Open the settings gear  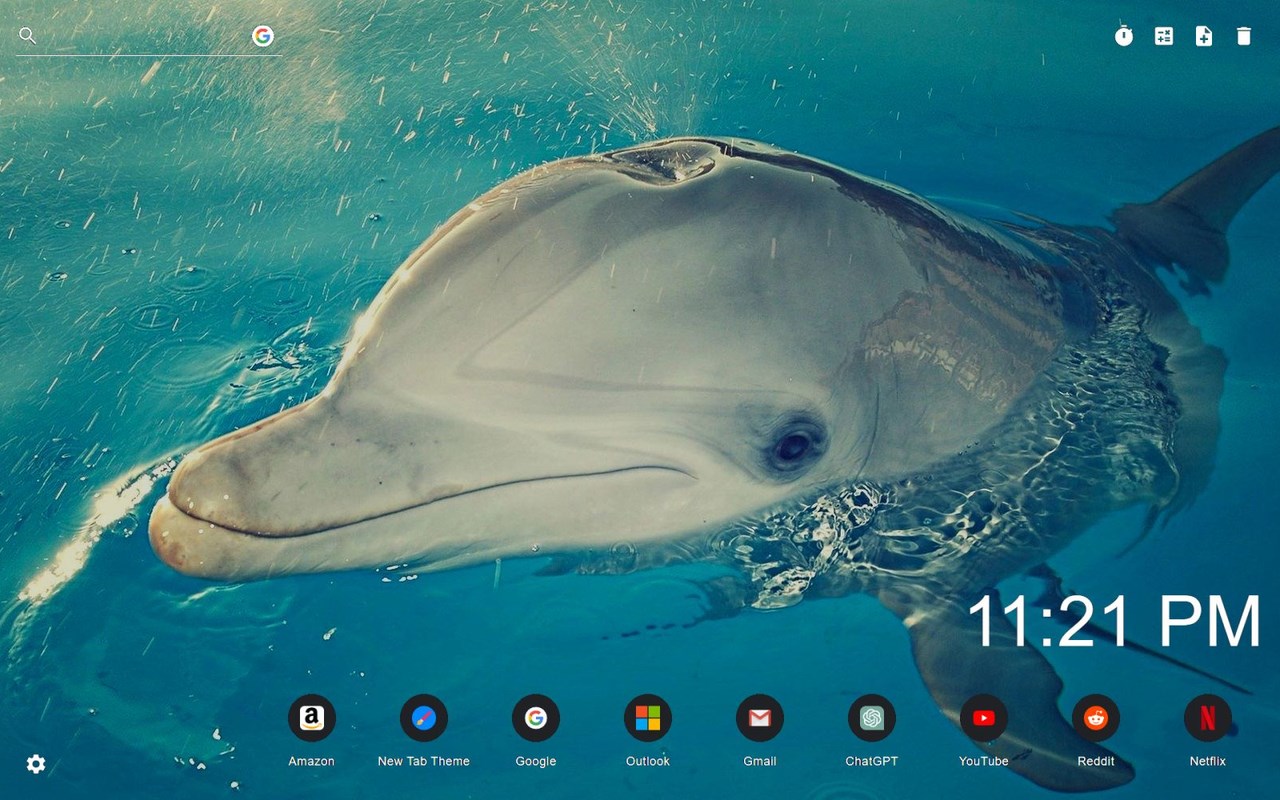(x=36, y=764)
